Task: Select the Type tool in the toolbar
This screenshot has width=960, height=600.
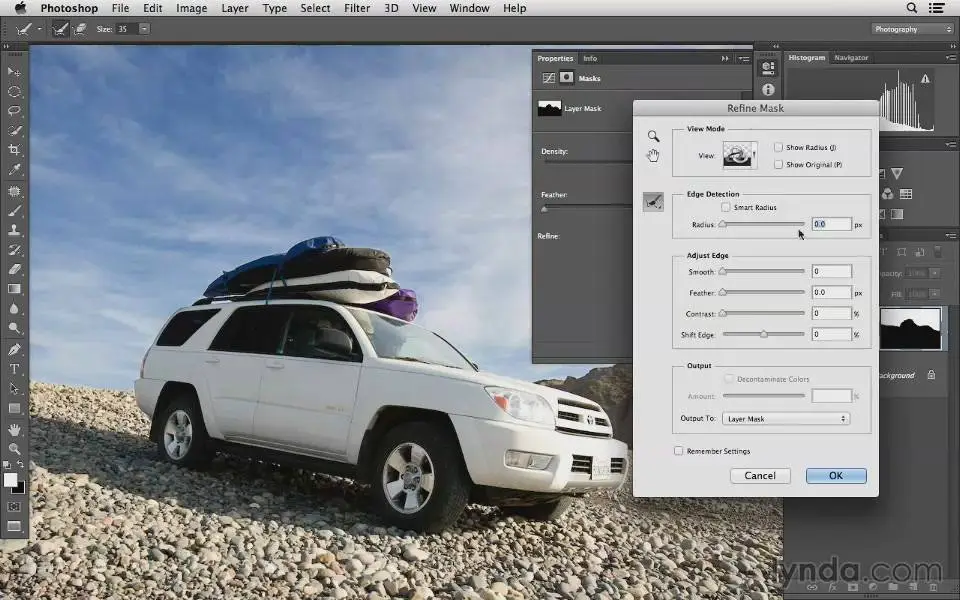Action: point(15,369)
